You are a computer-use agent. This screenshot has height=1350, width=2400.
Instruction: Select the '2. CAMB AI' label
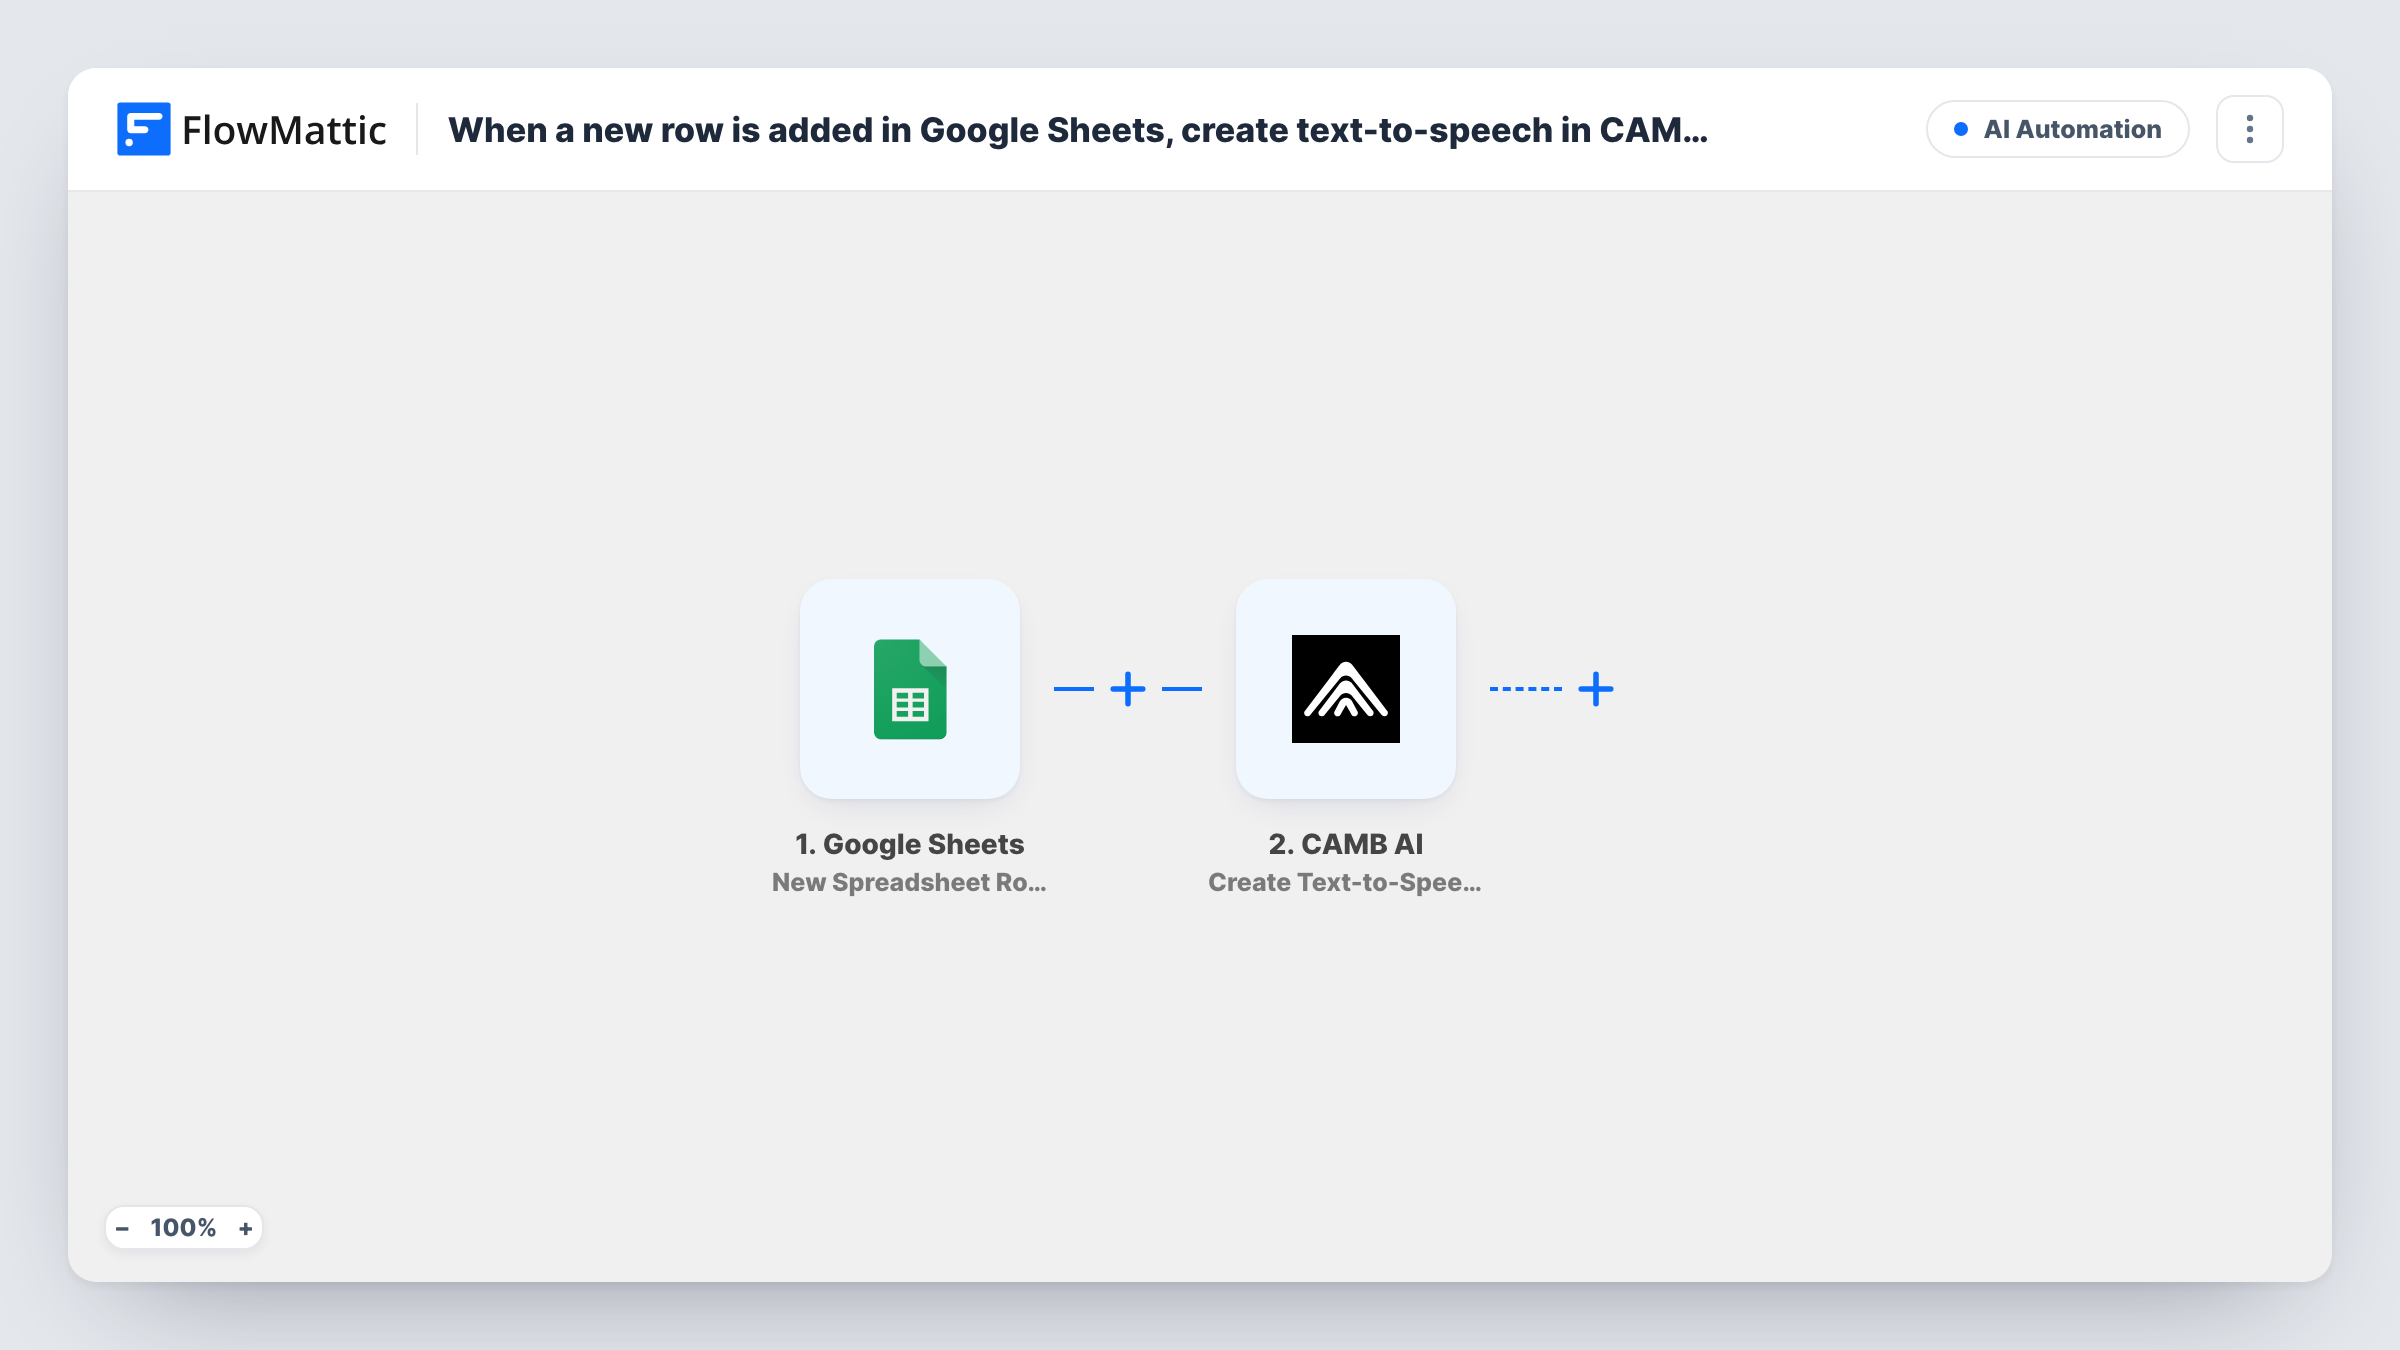click(x=1346, y=844)
